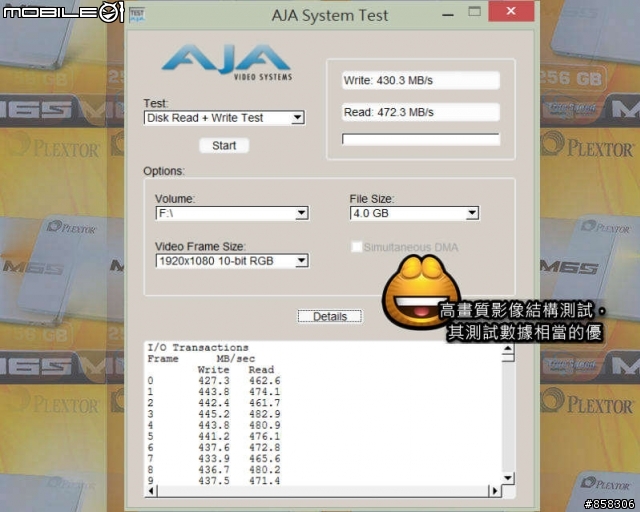Screen dimensions: 640x512
Task: Click the Details button
Action: (330, 316)
